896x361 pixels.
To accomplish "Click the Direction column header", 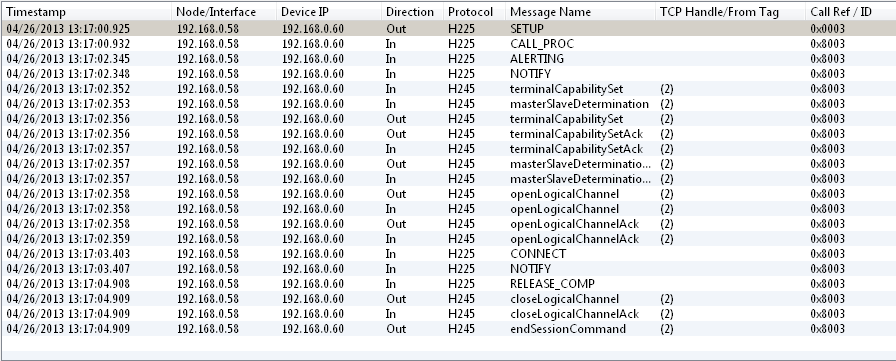I will coord(413,12).
